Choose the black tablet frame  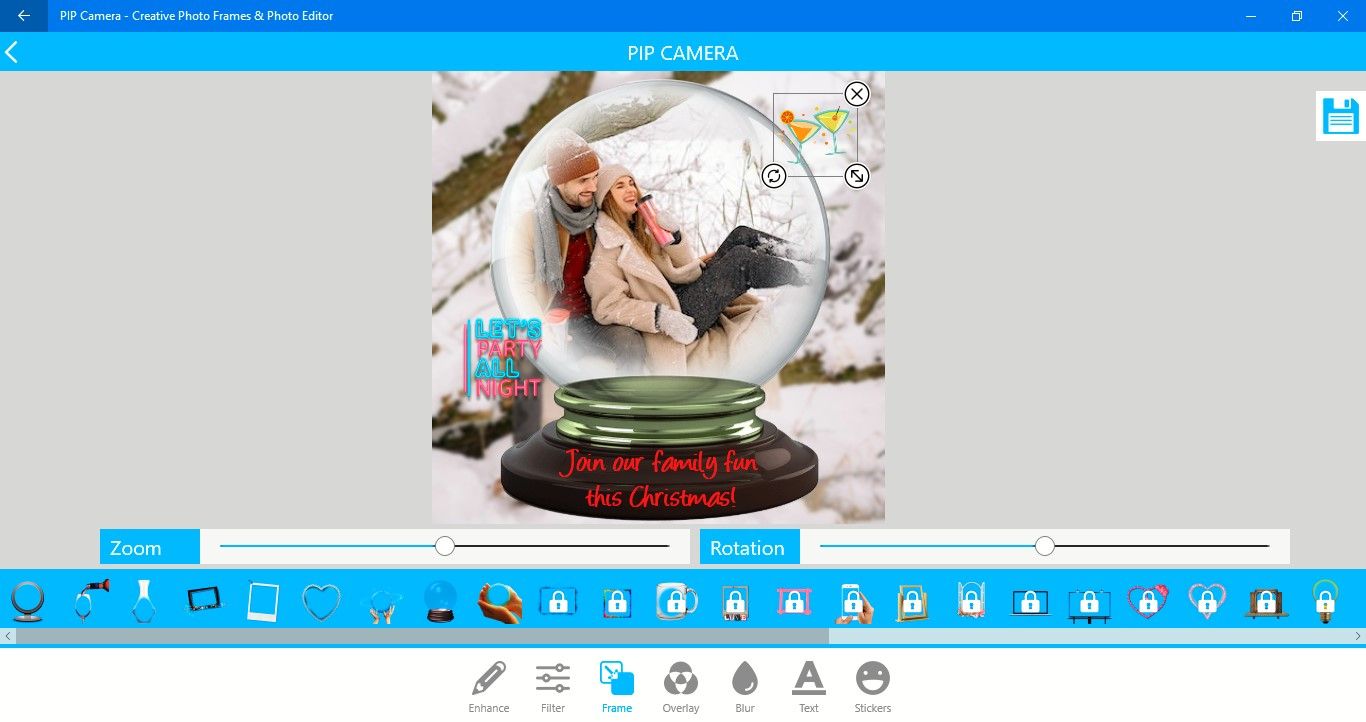(204, 600)
